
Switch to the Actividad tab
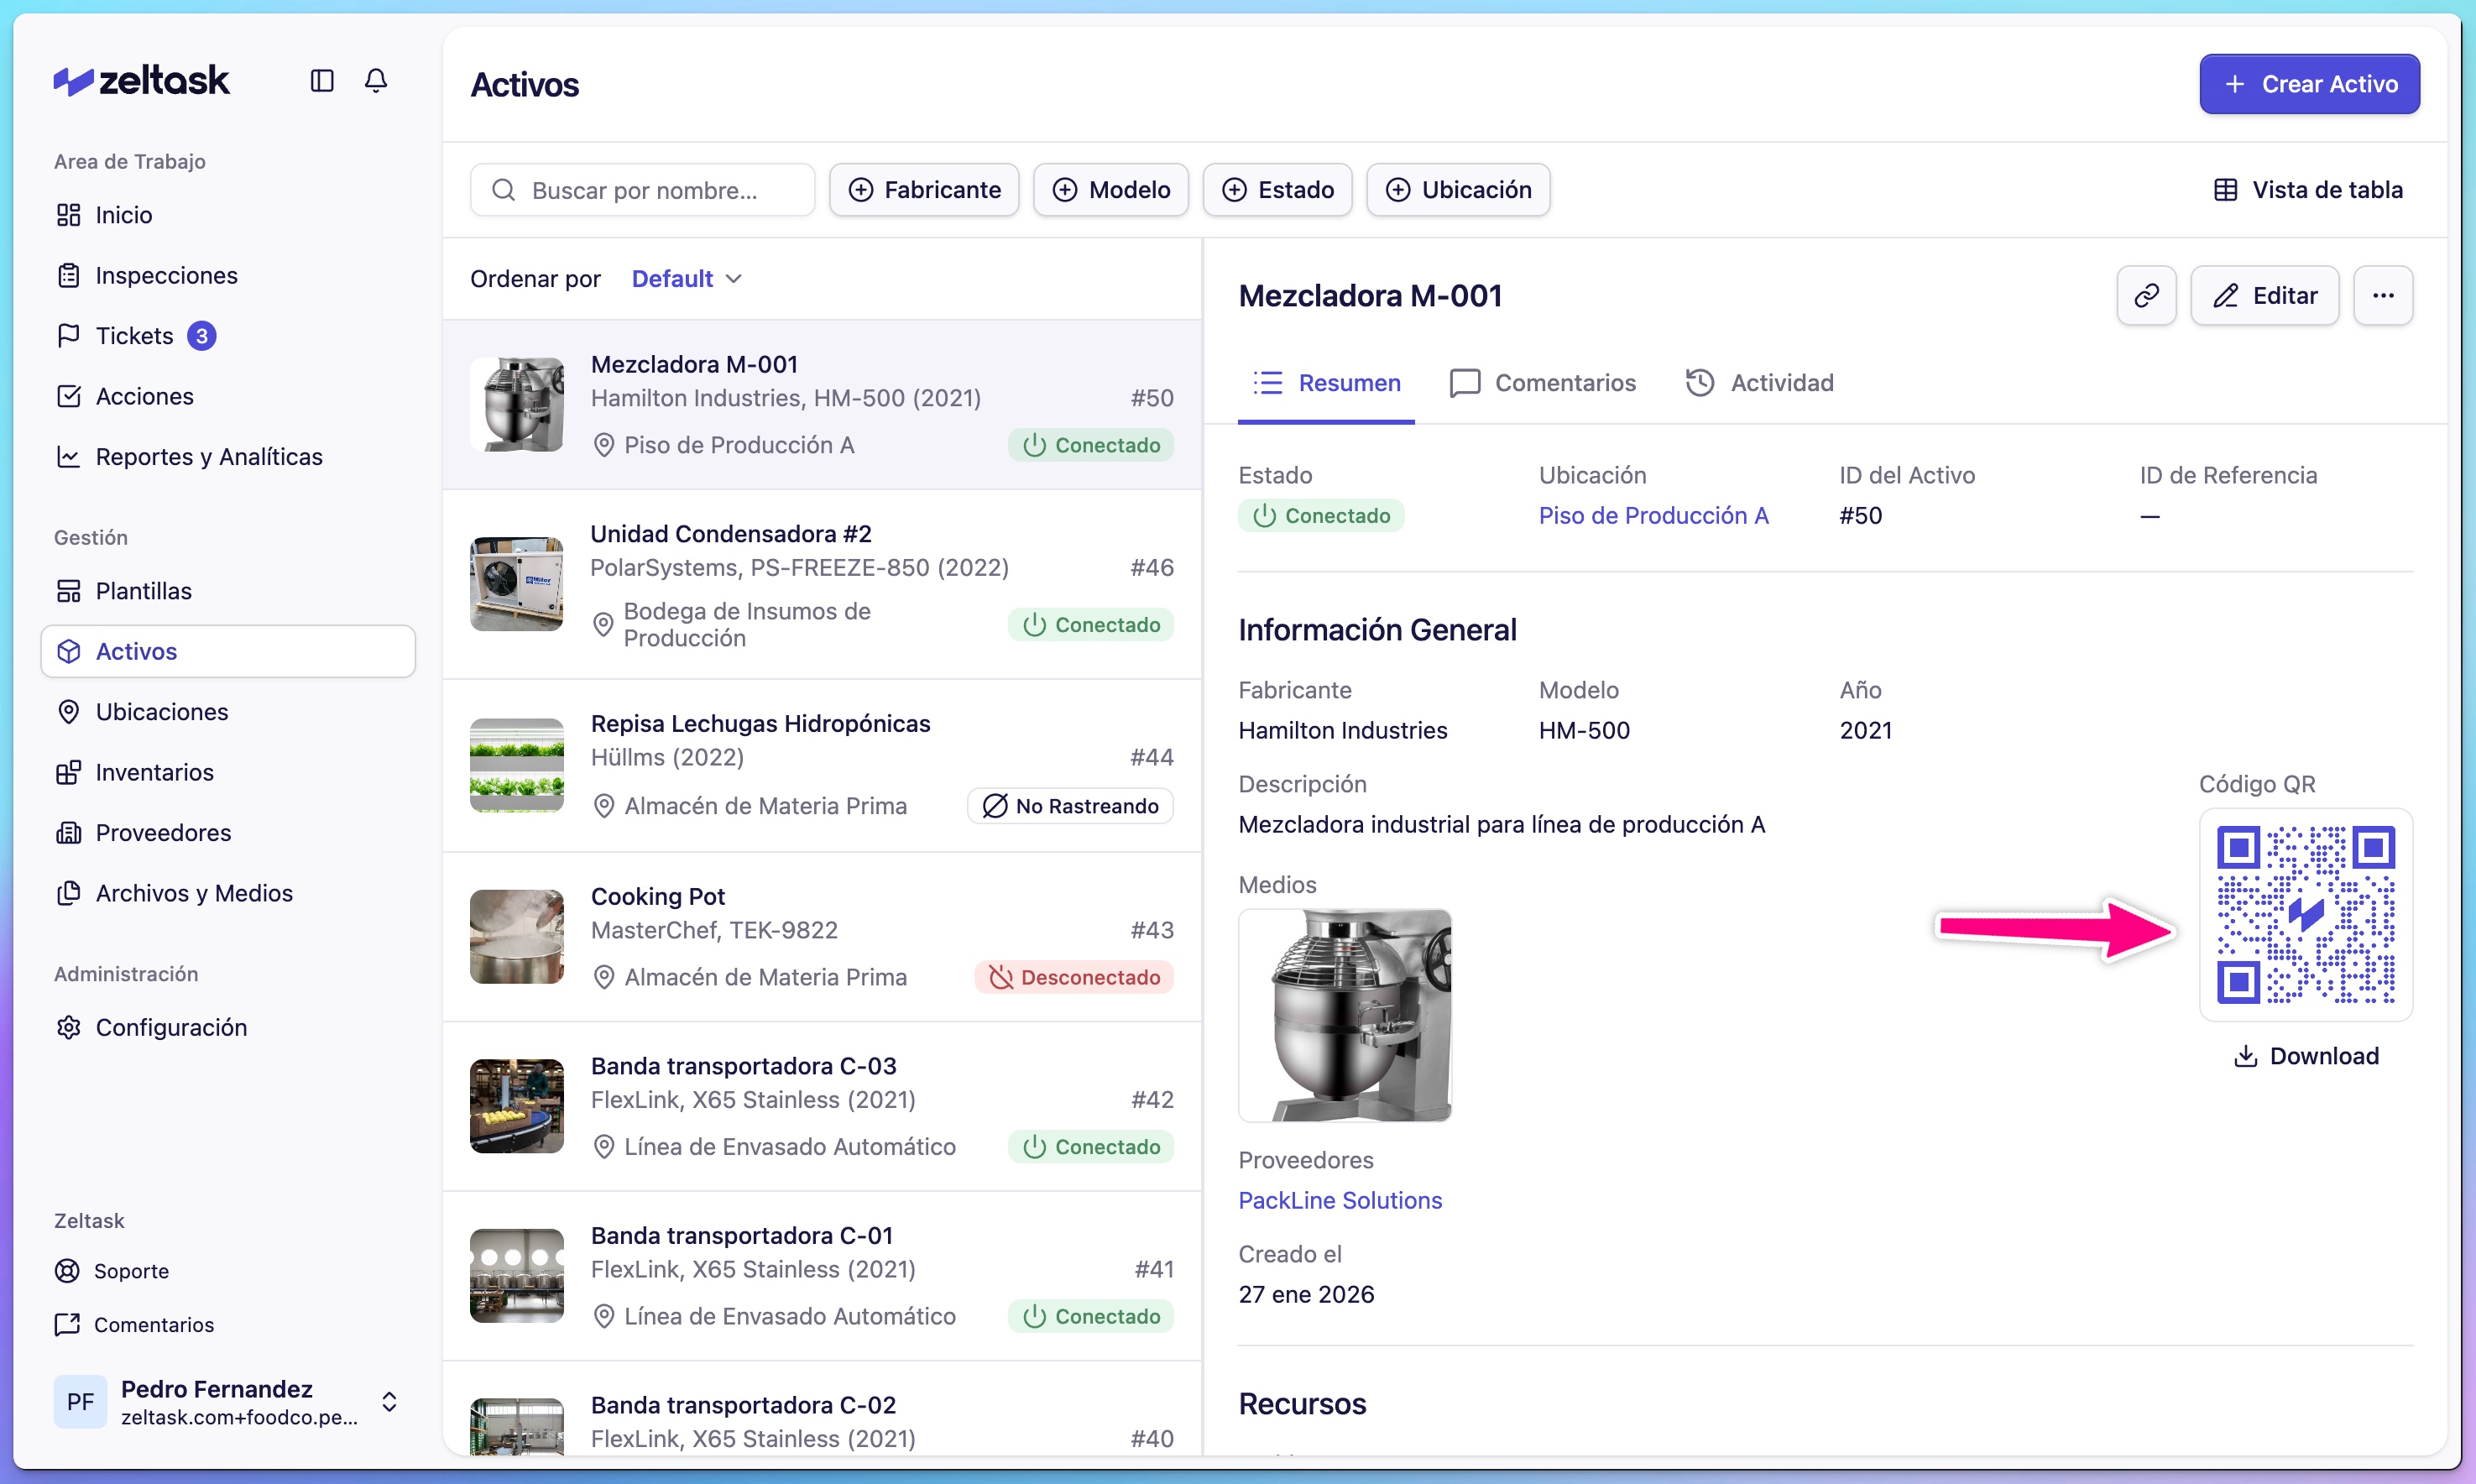(x=1760, y=382)
